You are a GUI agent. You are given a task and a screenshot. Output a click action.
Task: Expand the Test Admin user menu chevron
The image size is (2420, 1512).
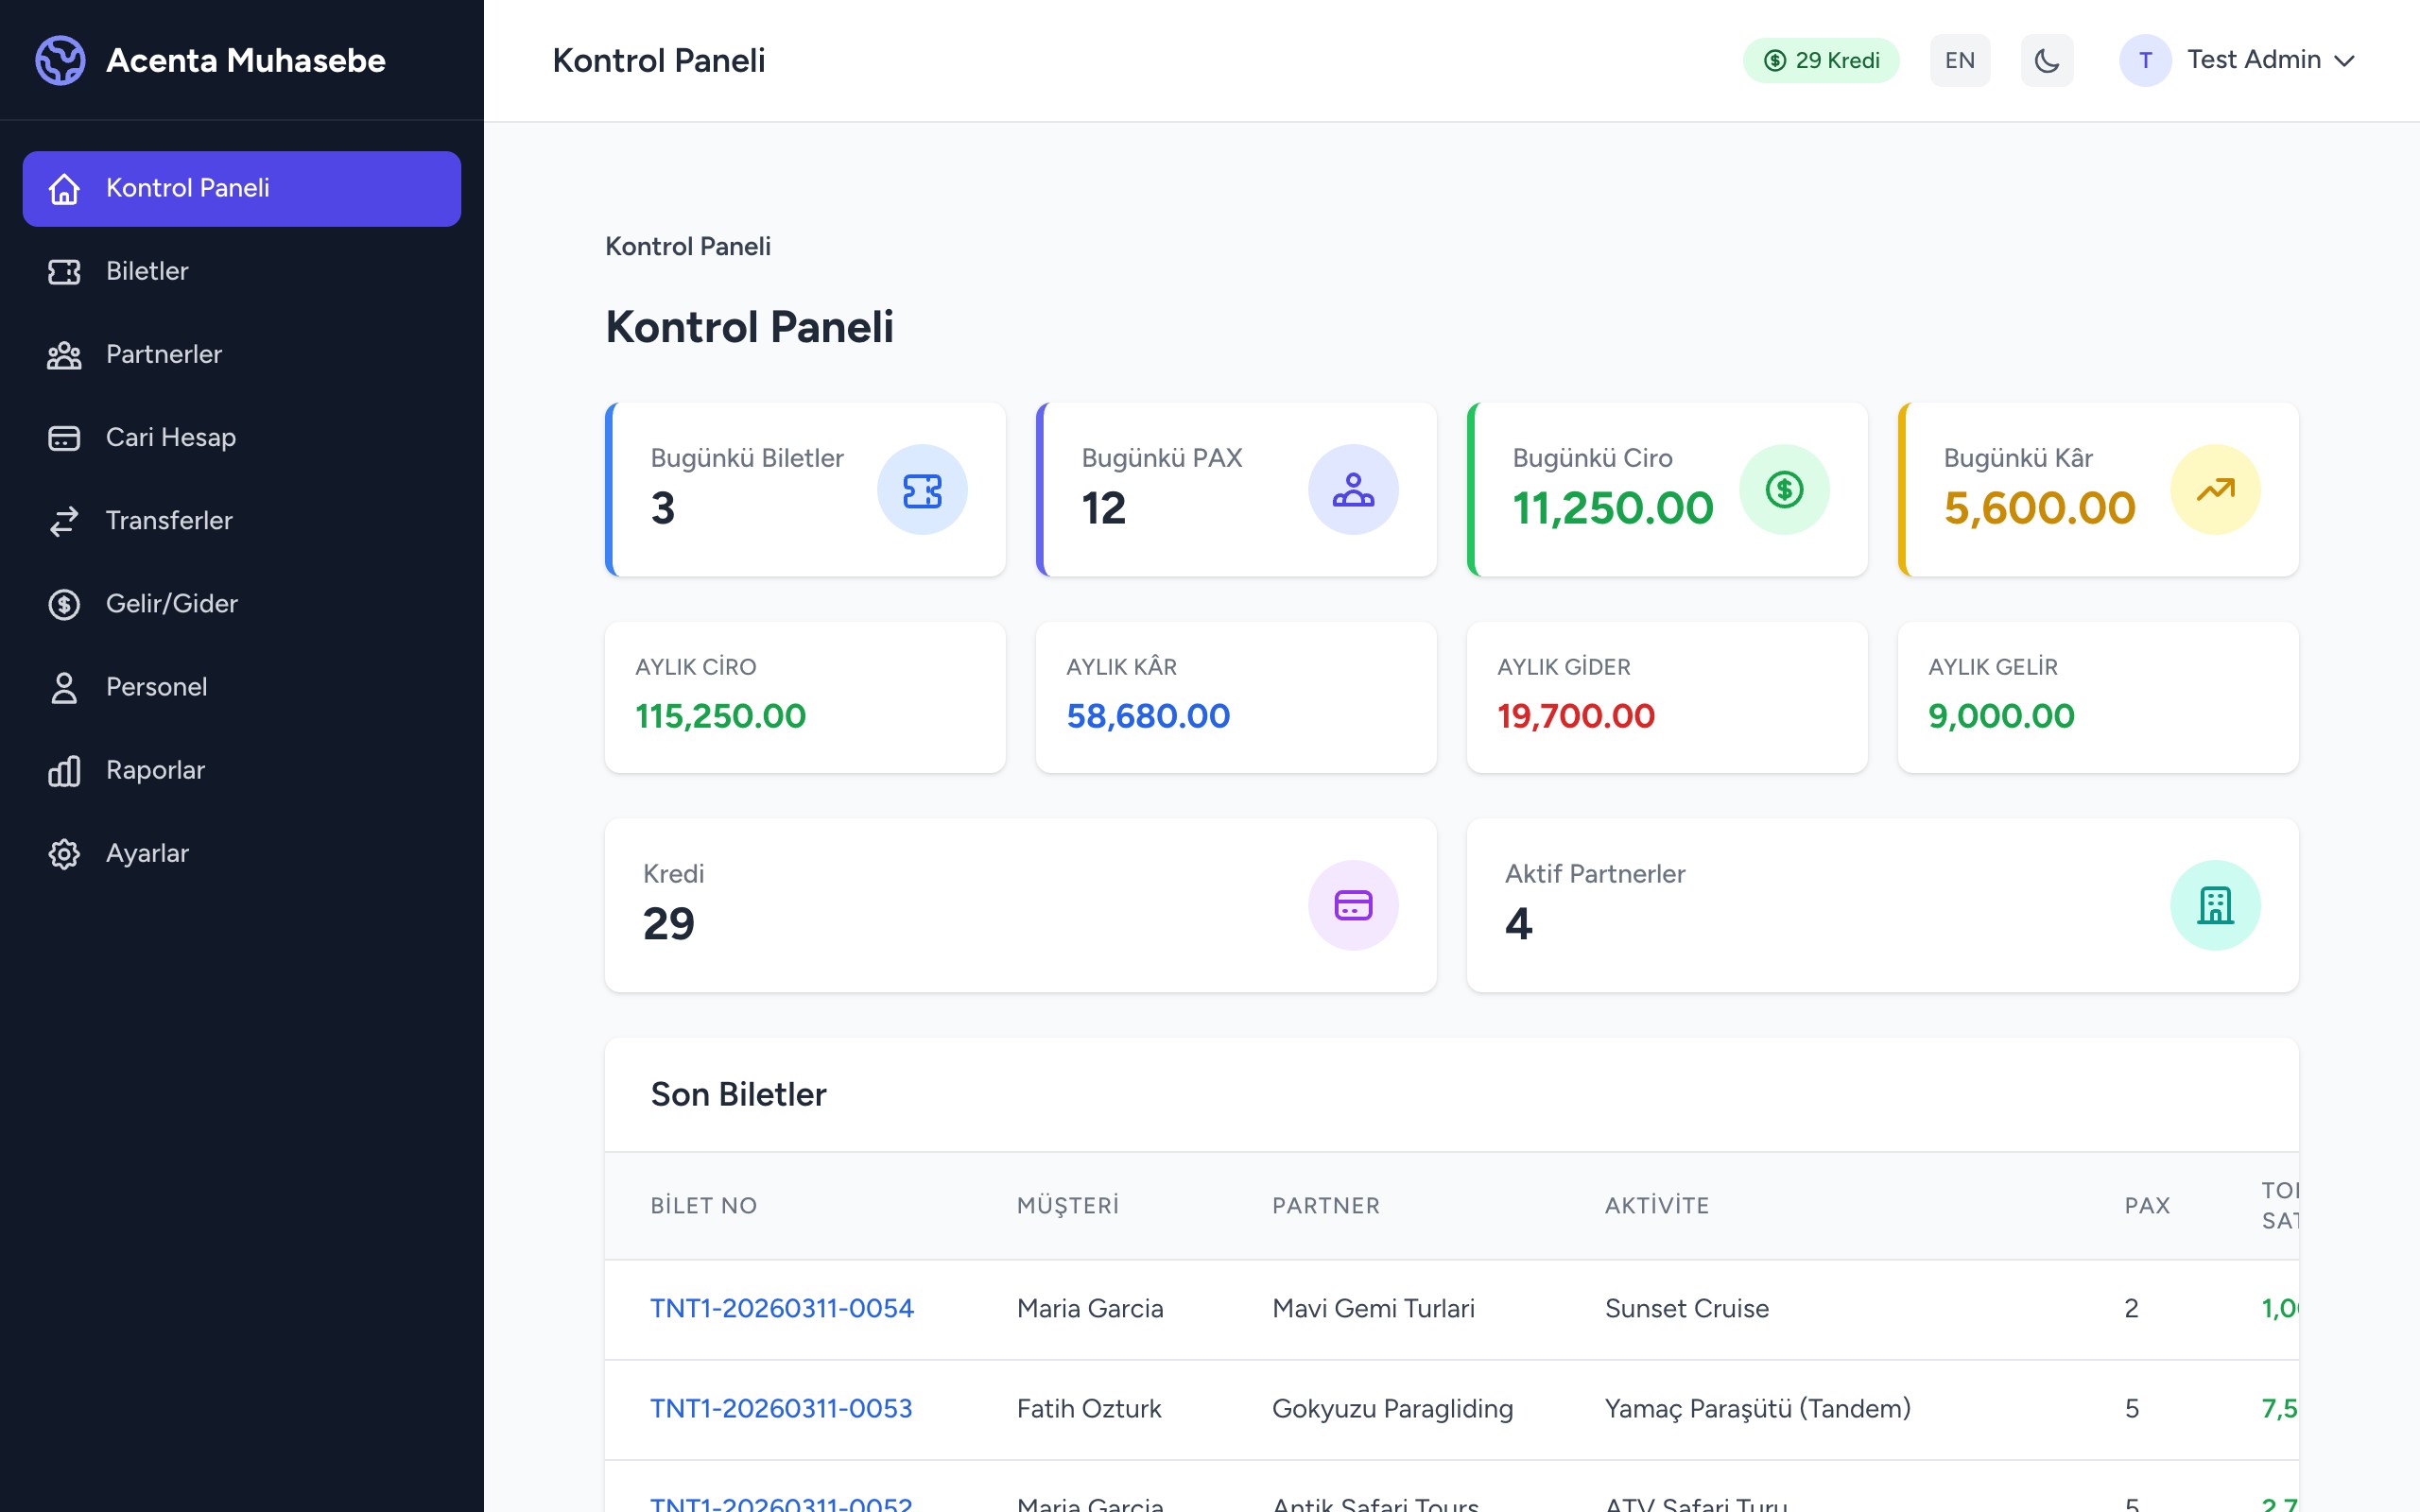(2344, 61)
